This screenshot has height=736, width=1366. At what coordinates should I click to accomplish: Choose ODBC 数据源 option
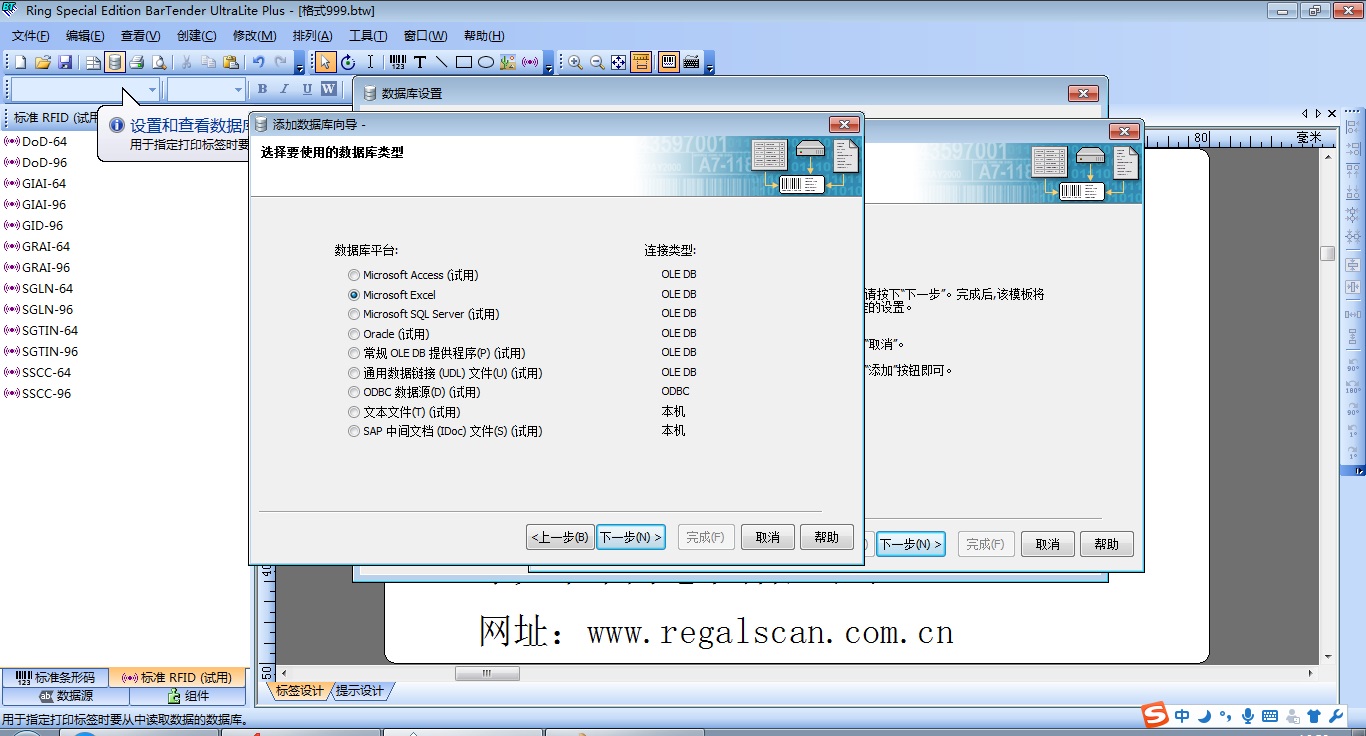414,392
